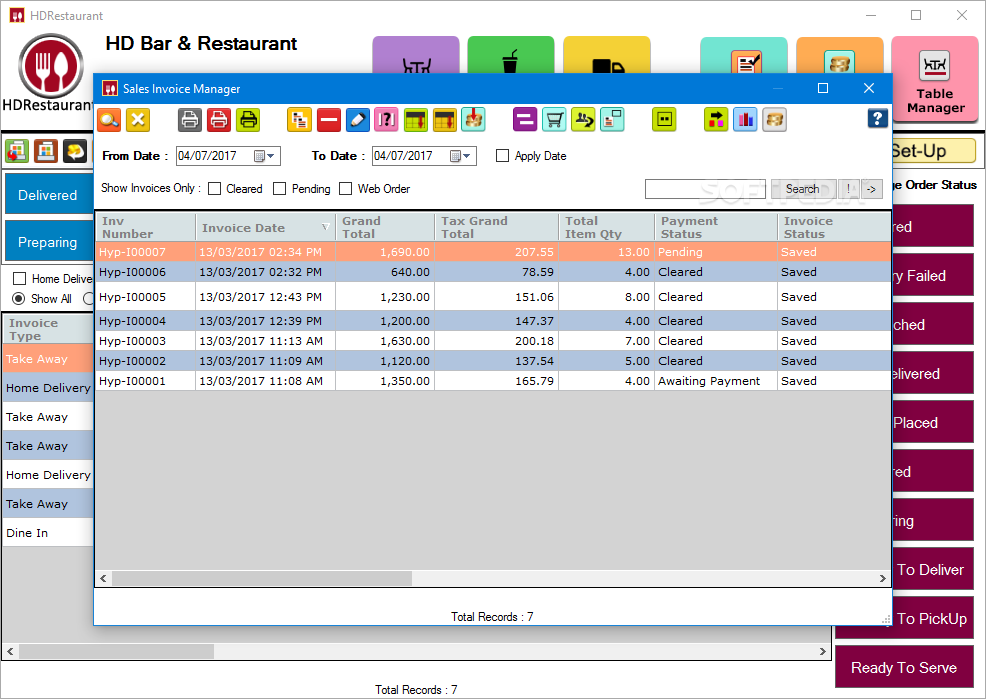Screen dimensions: 986x699
Task: Click the gray coins icon in toolbar
Action: pyautogui.click(x=775, y=119)
